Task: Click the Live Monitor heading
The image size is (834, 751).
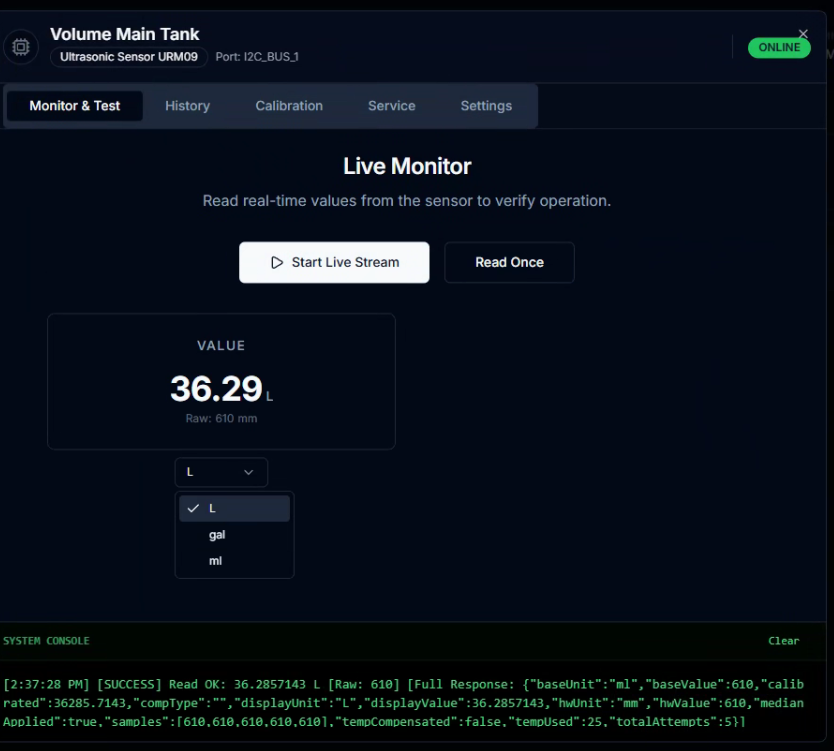Action: [x=407, y=166]
